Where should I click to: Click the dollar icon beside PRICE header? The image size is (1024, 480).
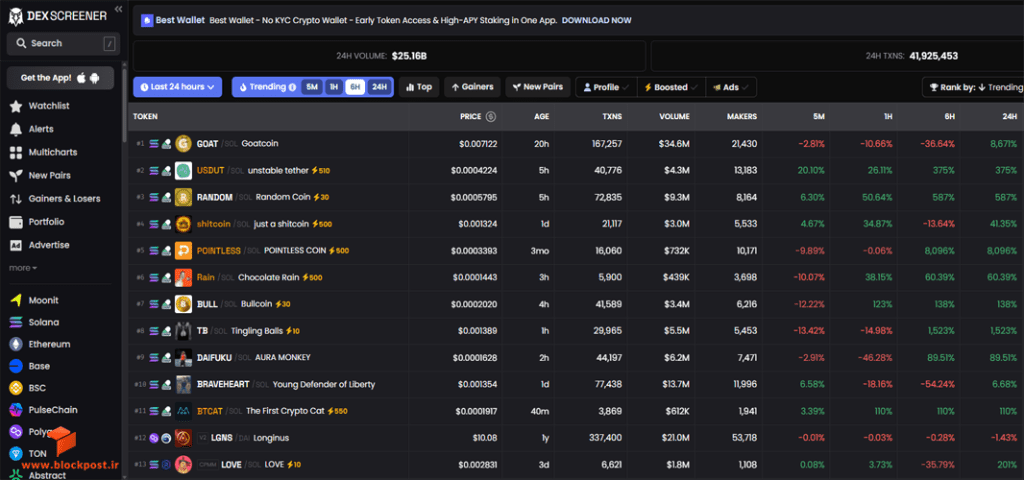pos(491,116)
